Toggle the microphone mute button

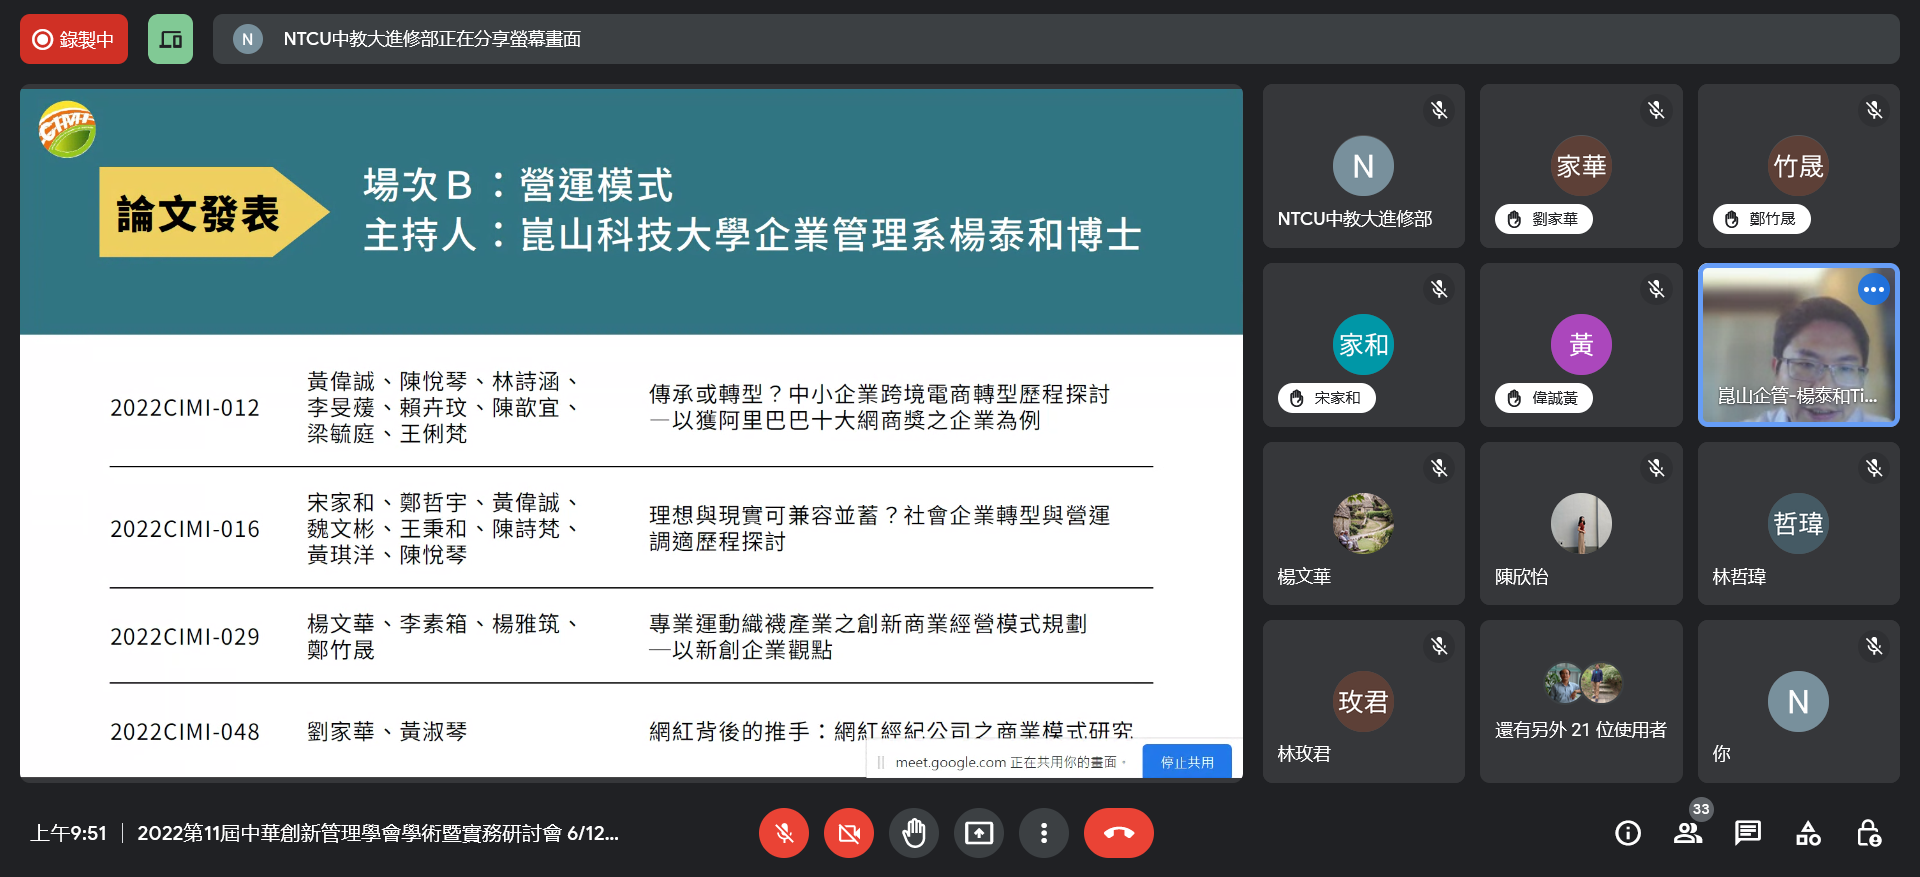click(784, 833)
